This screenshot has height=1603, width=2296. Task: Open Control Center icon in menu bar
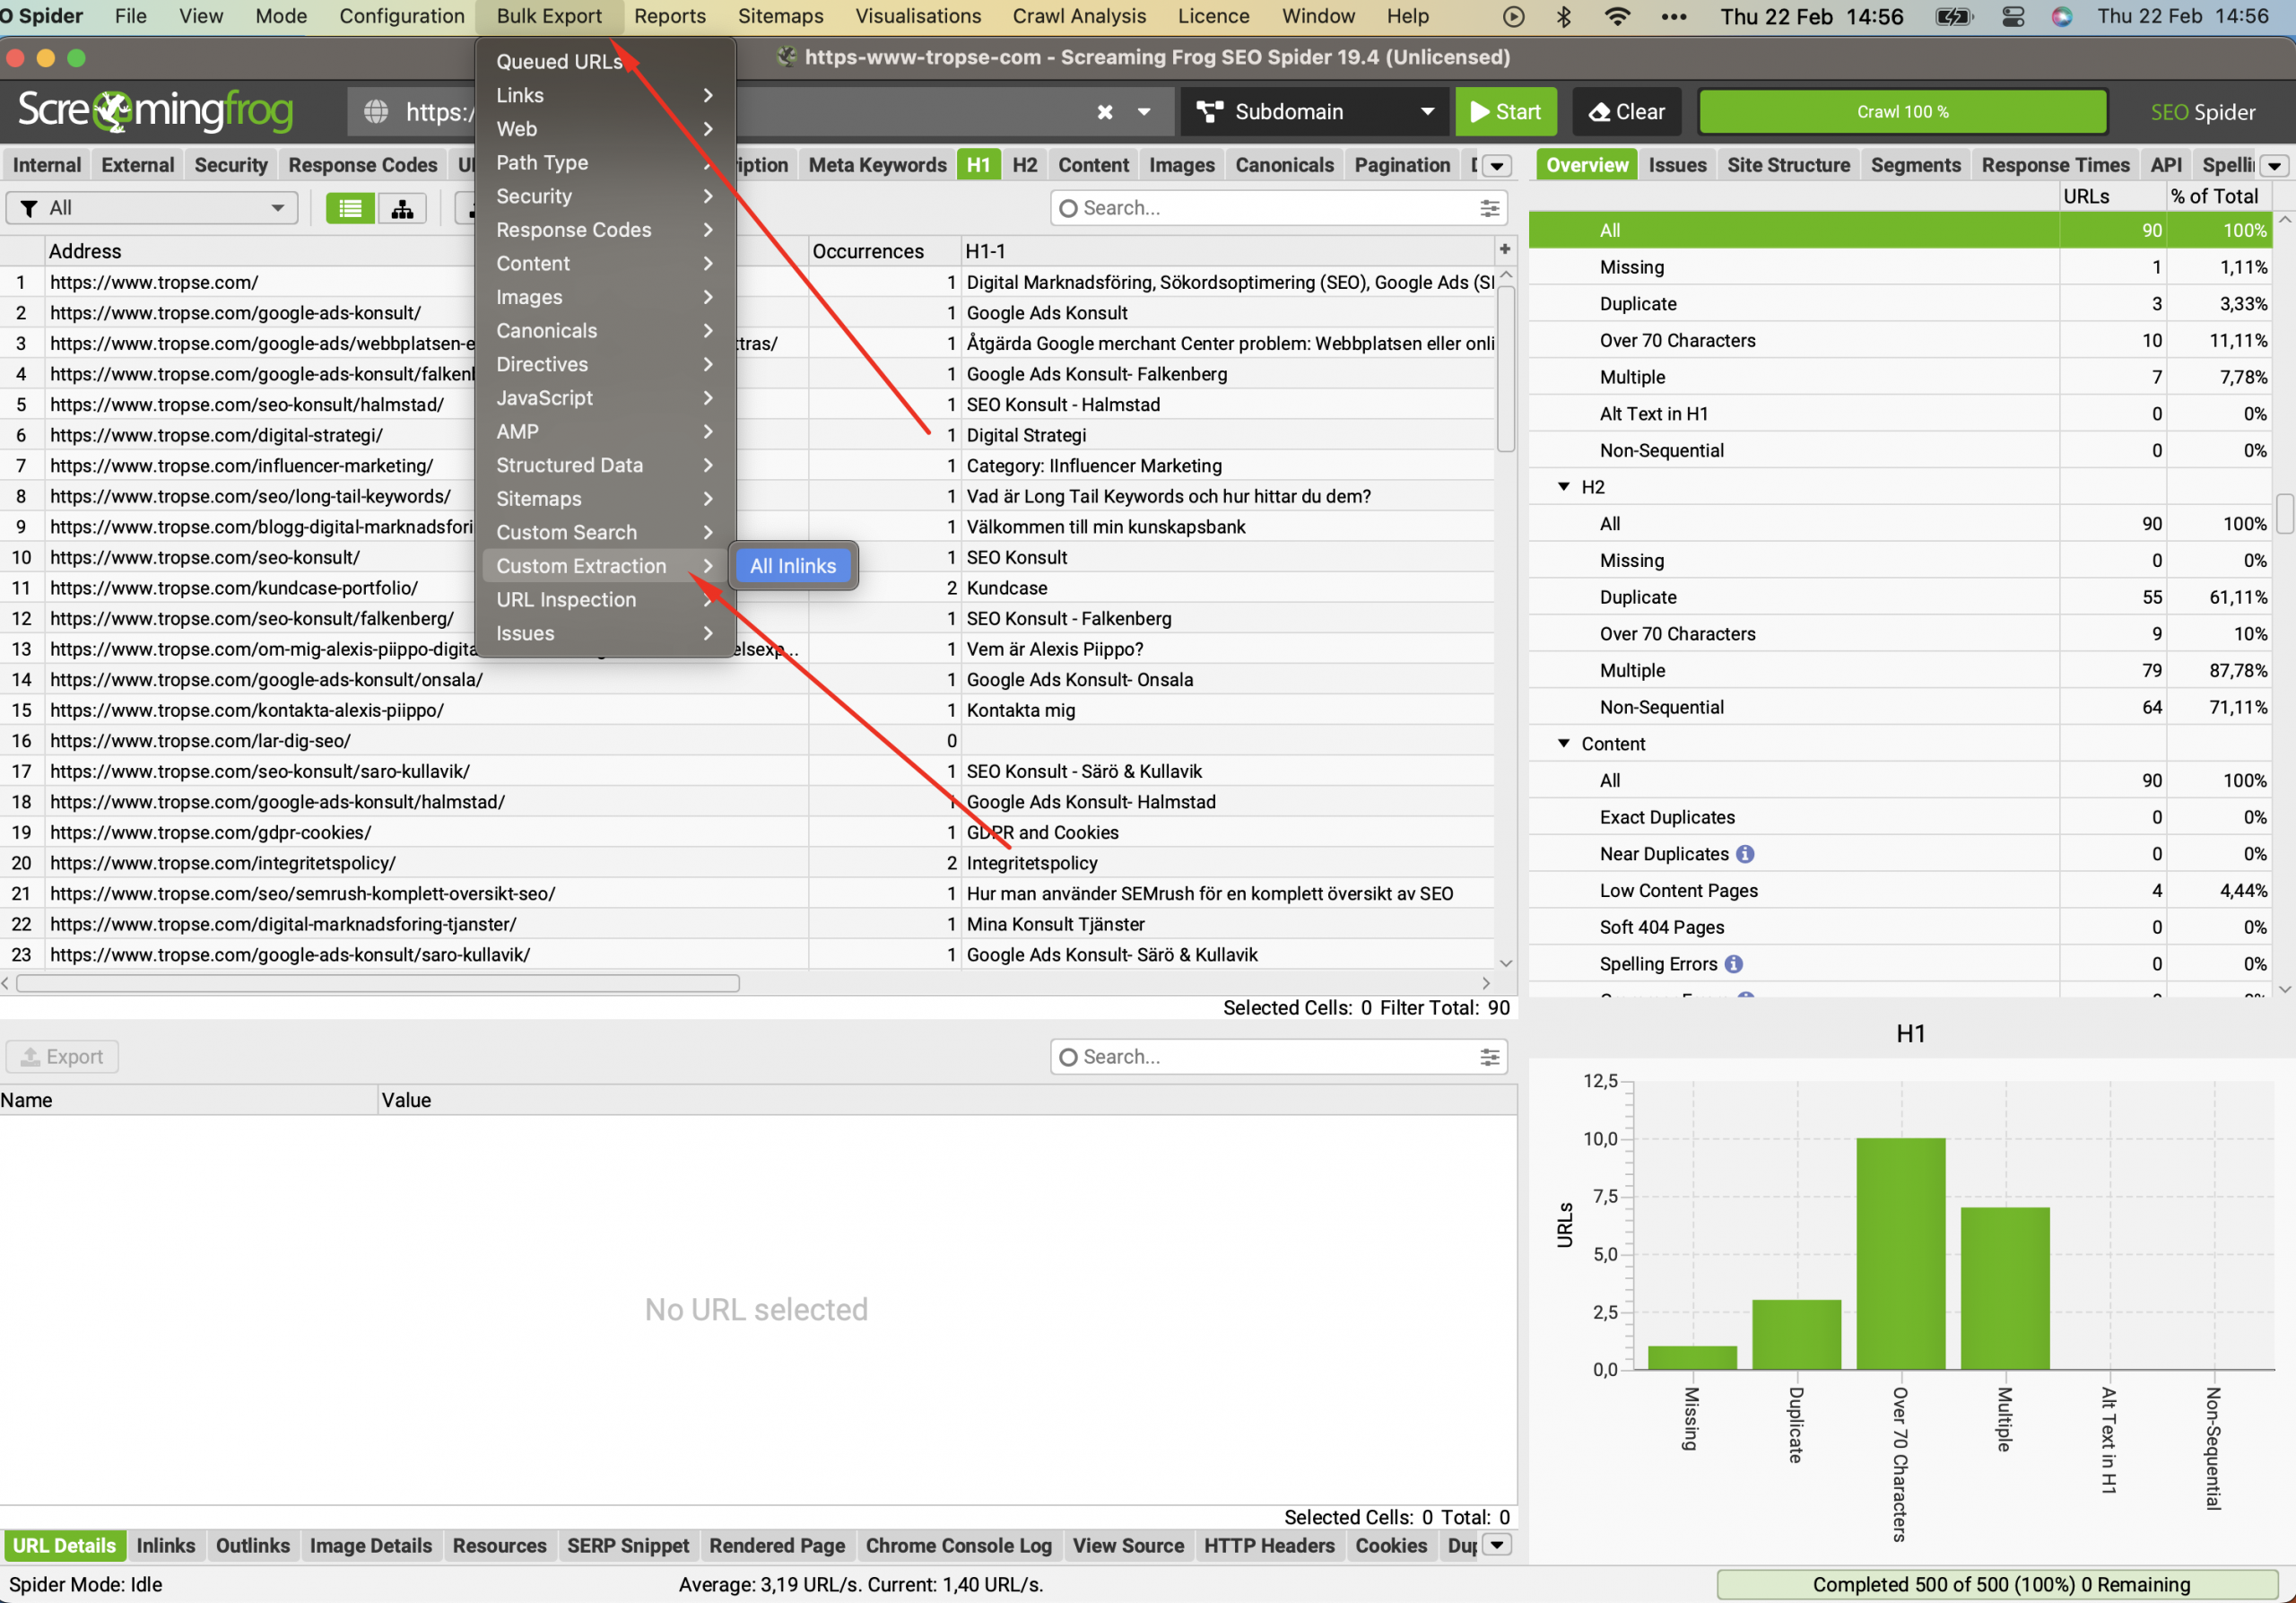[x=2013, y=16]
